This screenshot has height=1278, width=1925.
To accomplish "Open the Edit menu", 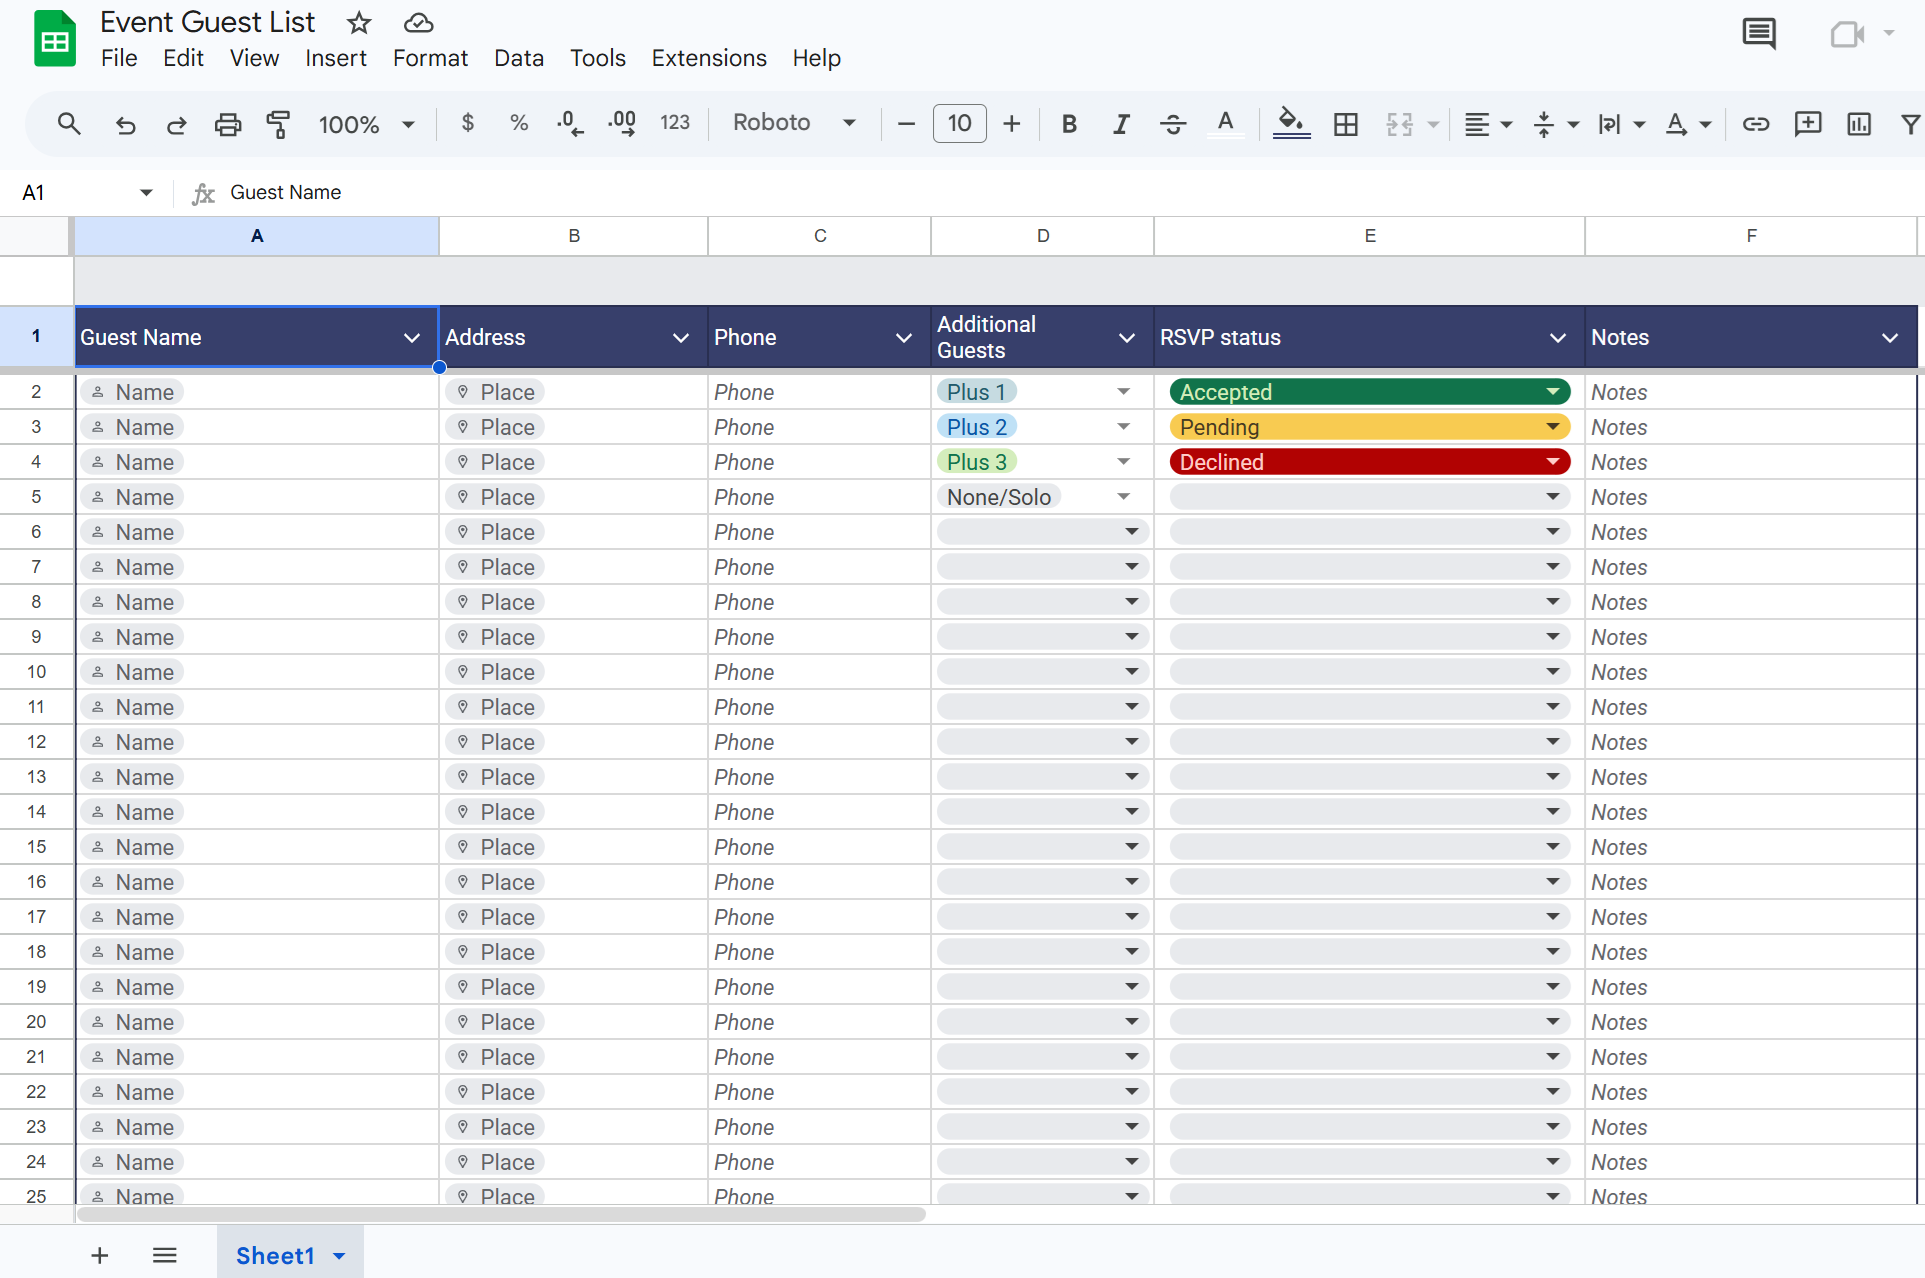I will [x=183, y=58].
